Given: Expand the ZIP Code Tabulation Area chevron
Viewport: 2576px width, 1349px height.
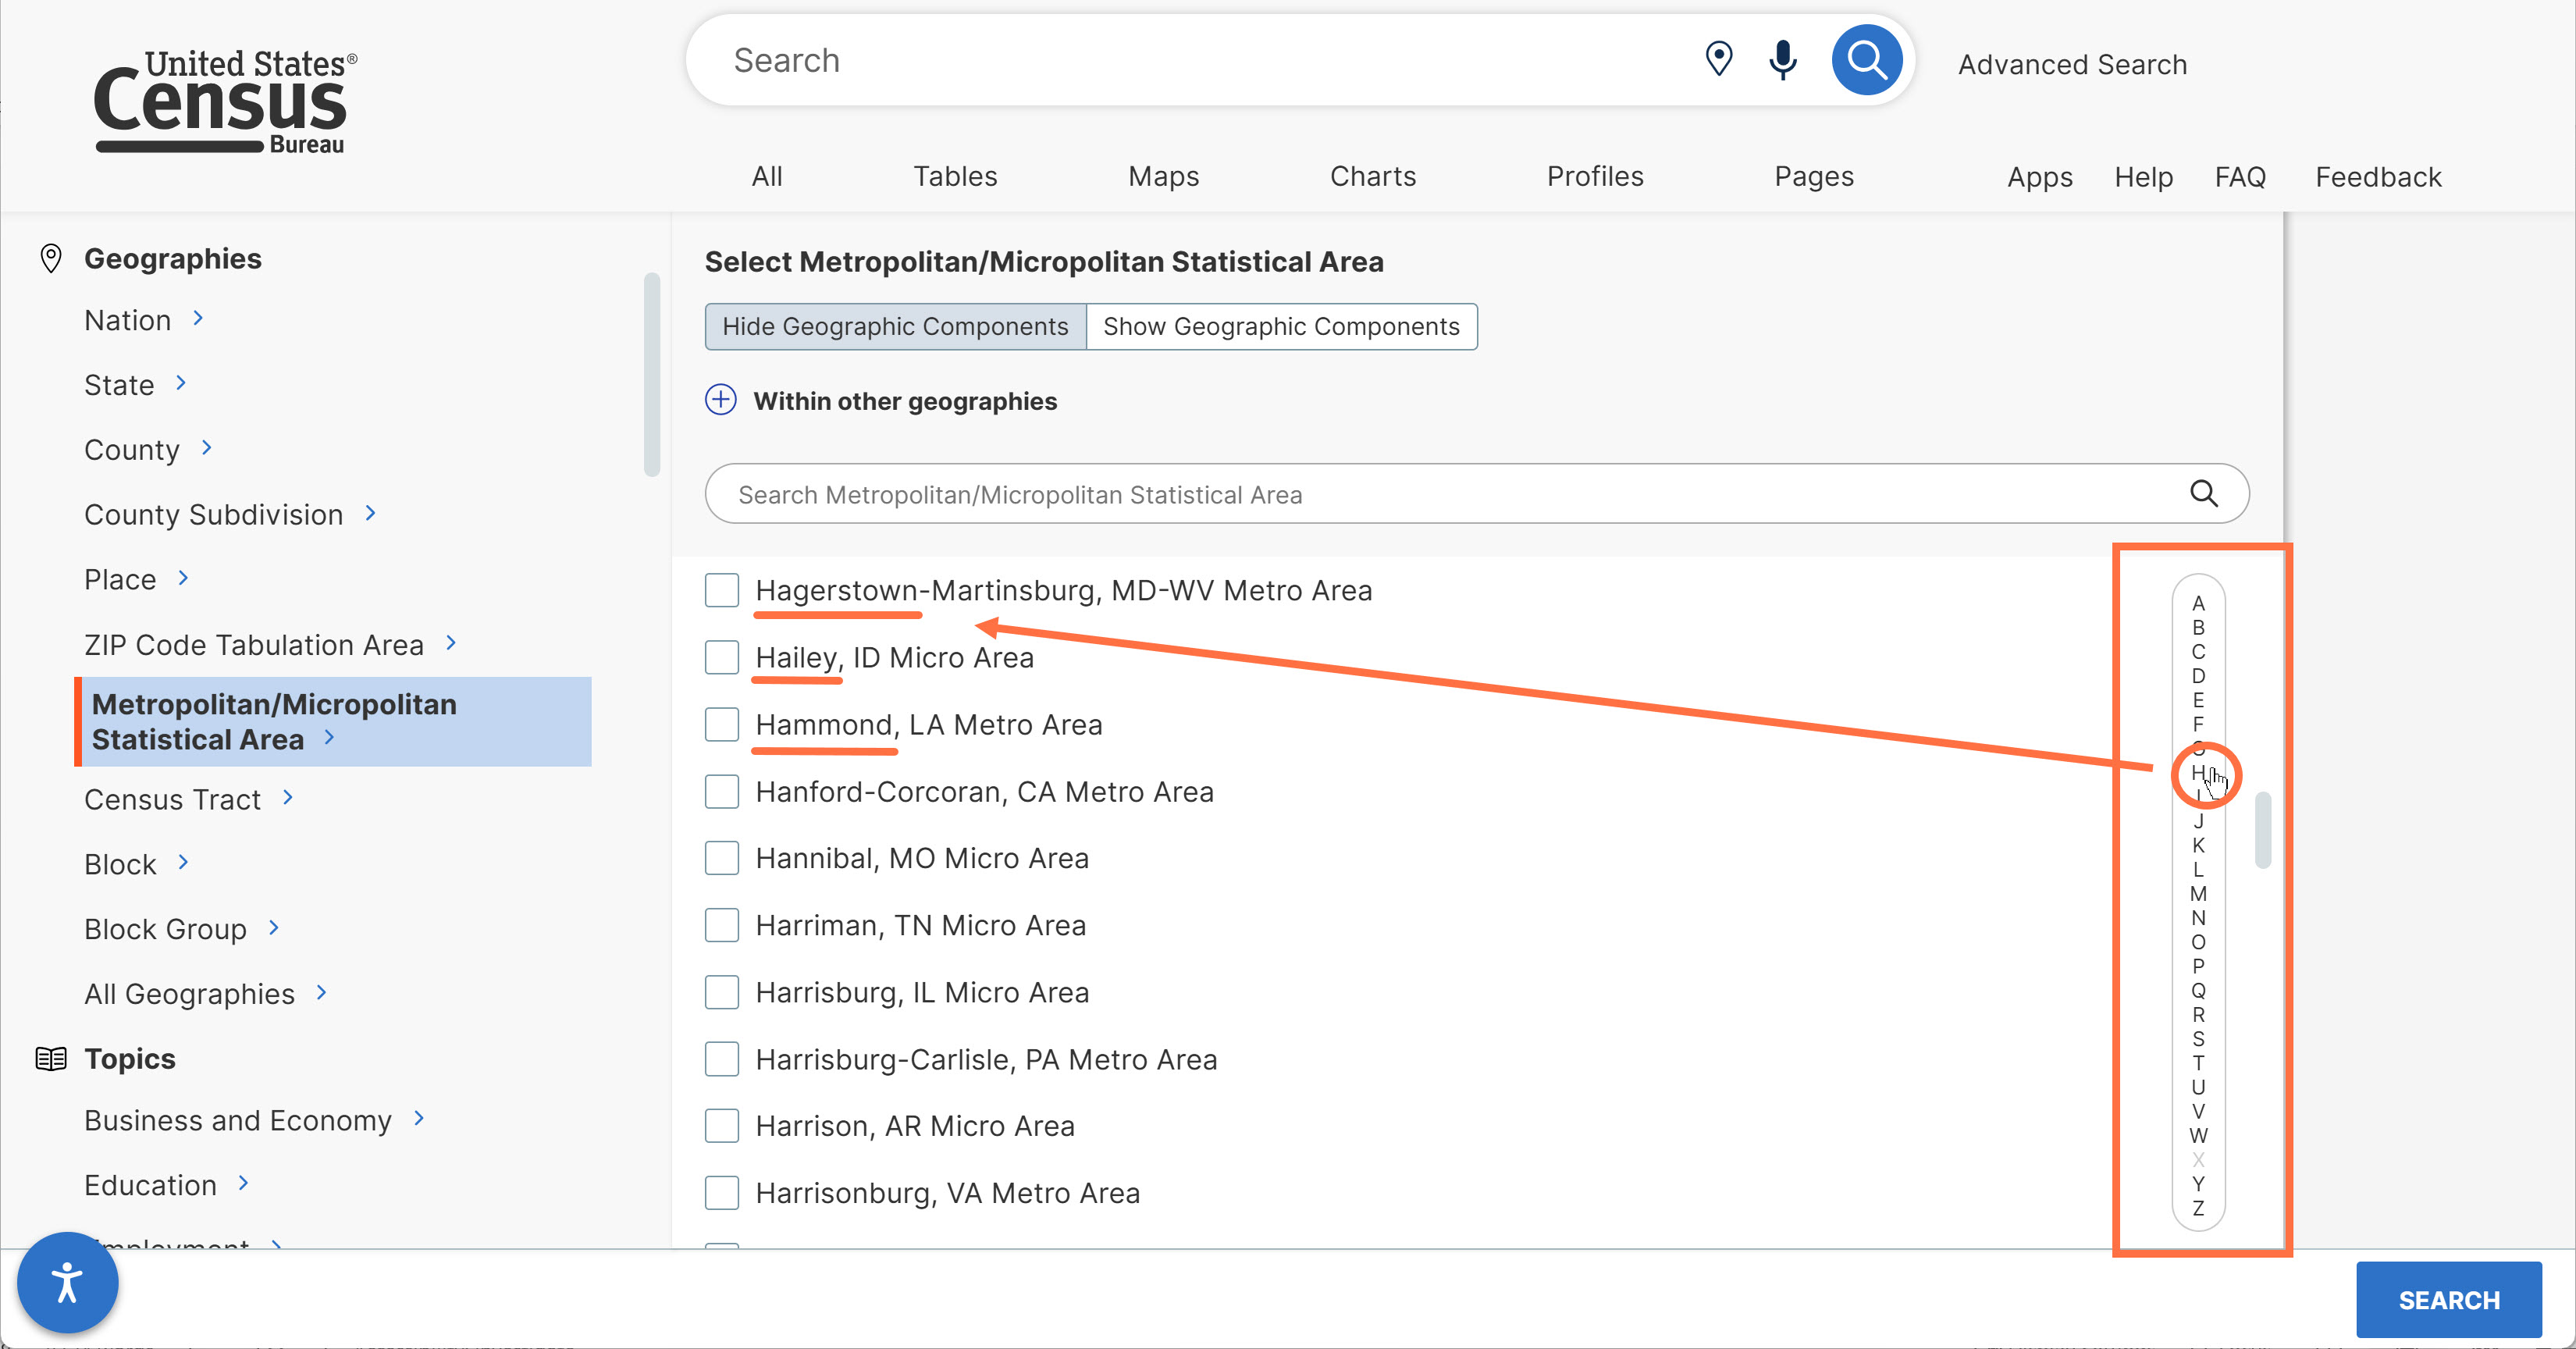Looking at the screenshot, I should coord(451,643).
